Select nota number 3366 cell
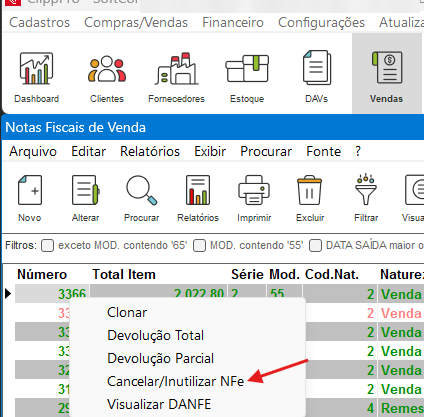Image resolution: width=424 pixels, height=417 pixels. (x=52, y=294)
